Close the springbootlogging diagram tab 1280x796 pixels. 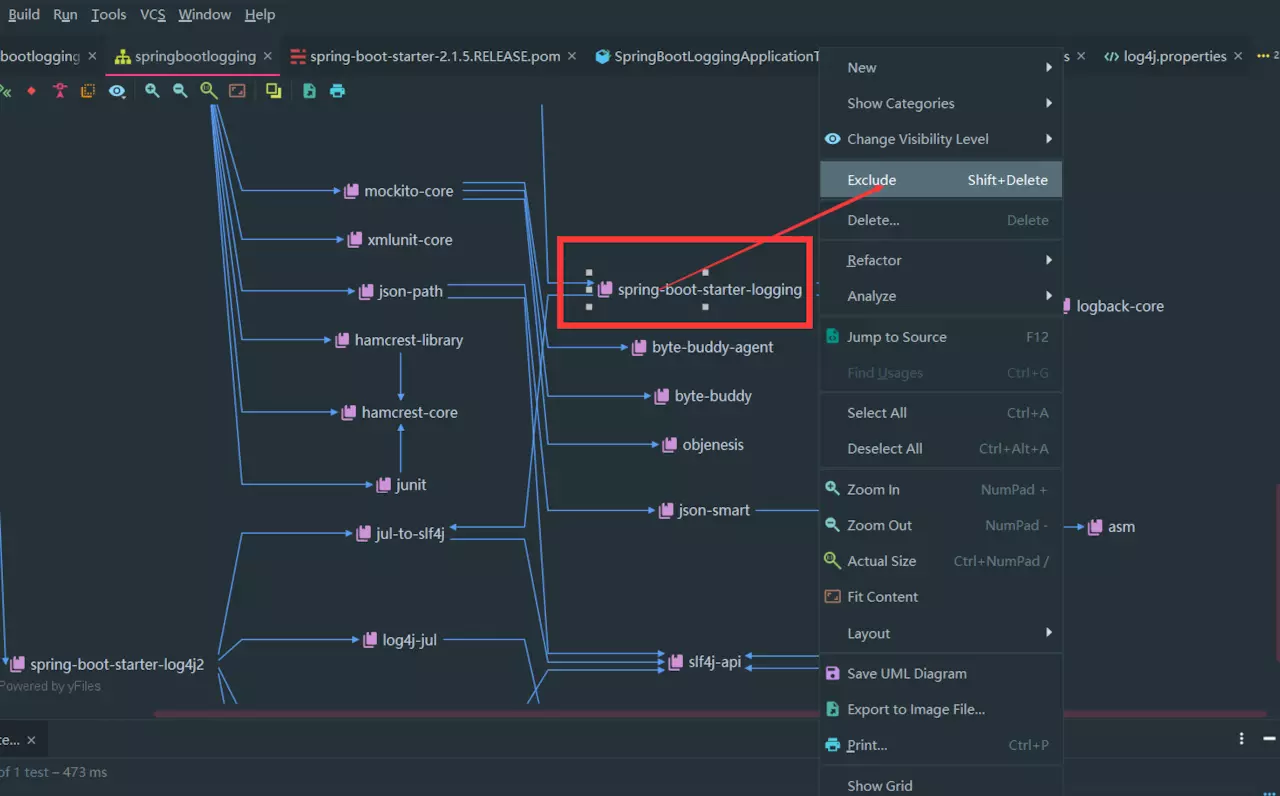click(x=268, y=57)
